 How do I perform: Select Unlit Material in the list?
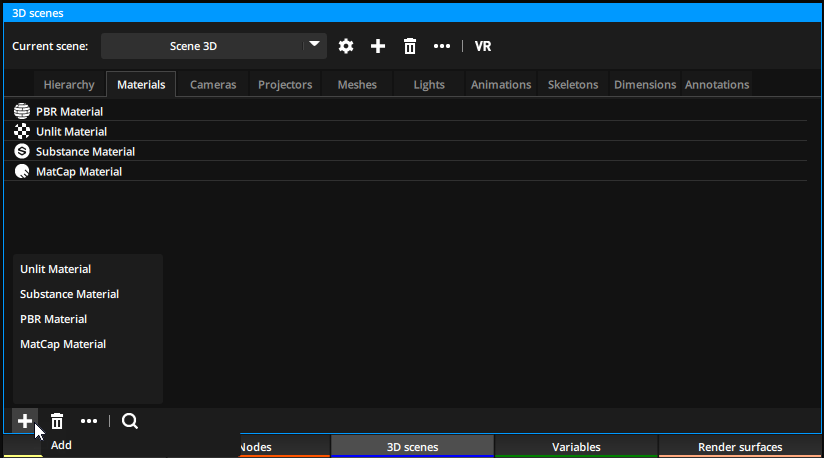tap(406, 131)
